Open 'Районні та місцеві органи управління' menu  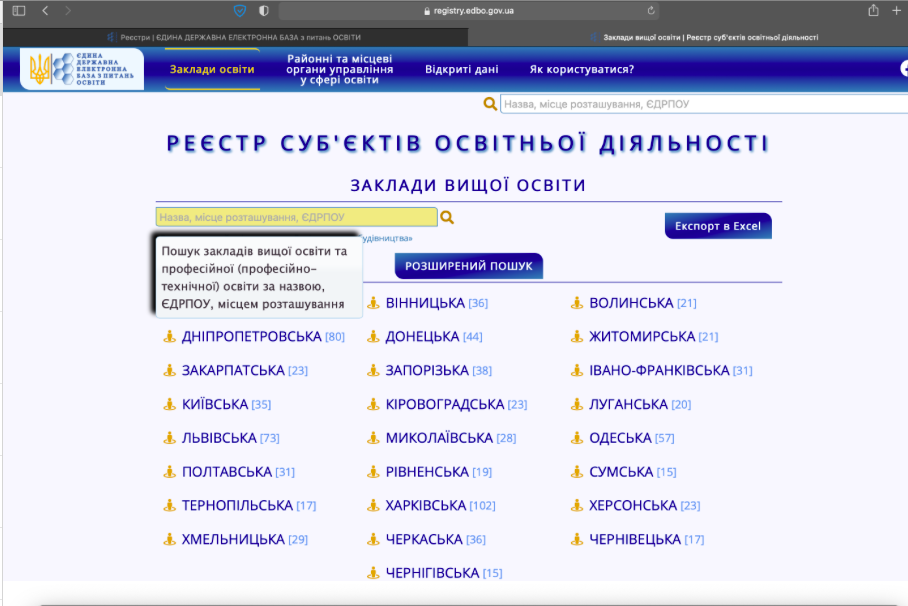339,69
